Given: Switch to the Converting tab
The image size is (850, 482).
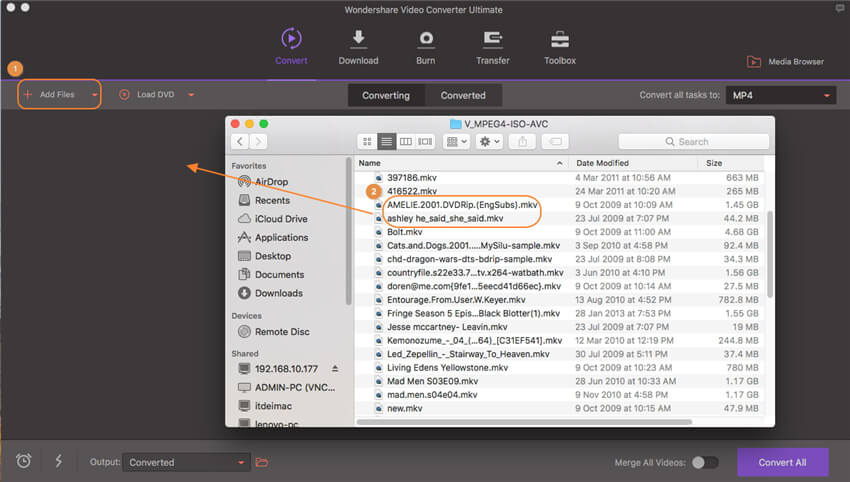Looking at the screenshot, I should tap(386, 95).
